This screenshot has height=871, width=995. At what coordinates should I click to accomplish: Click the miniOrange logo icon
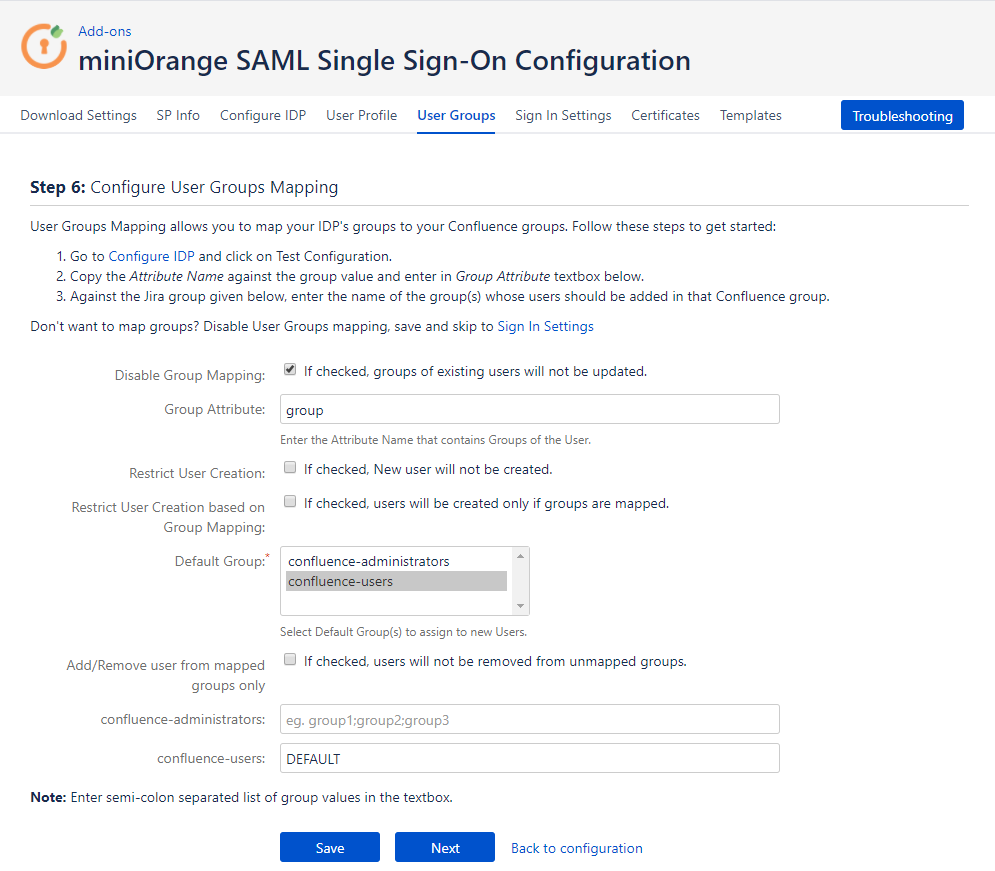coord(44,46)
